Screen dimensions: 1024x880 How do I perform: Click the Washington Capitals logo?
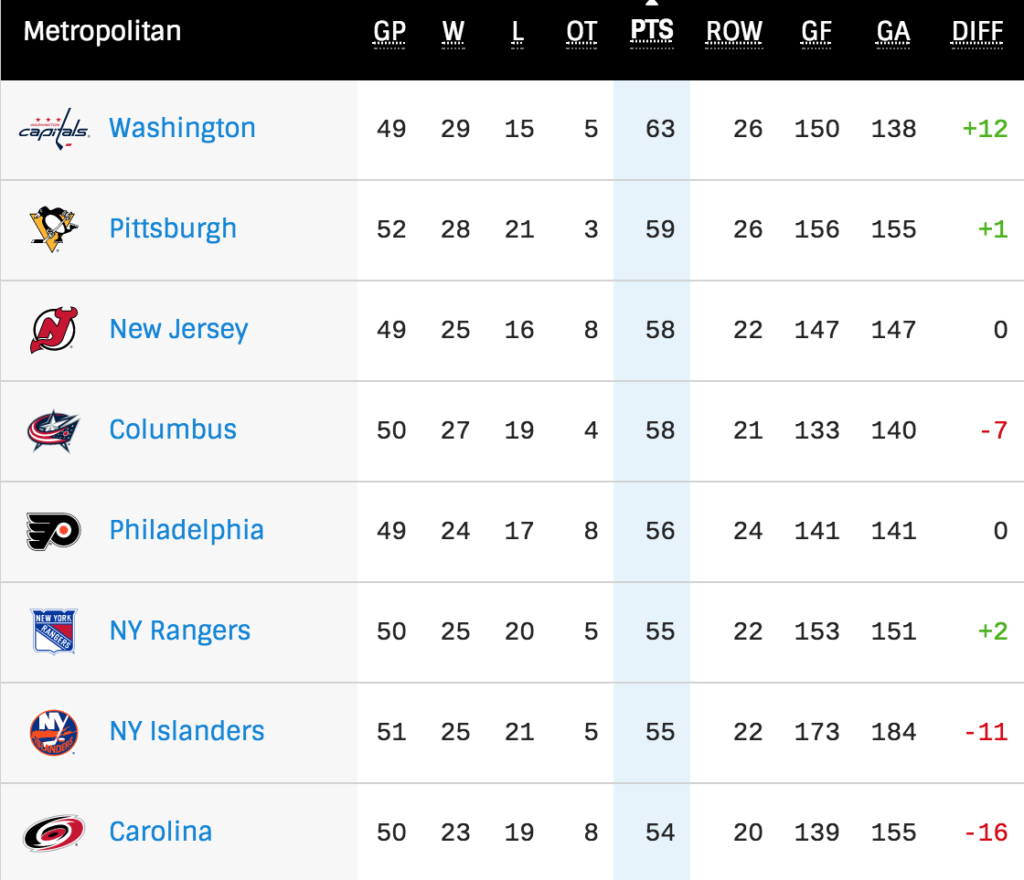pos(54,129)
